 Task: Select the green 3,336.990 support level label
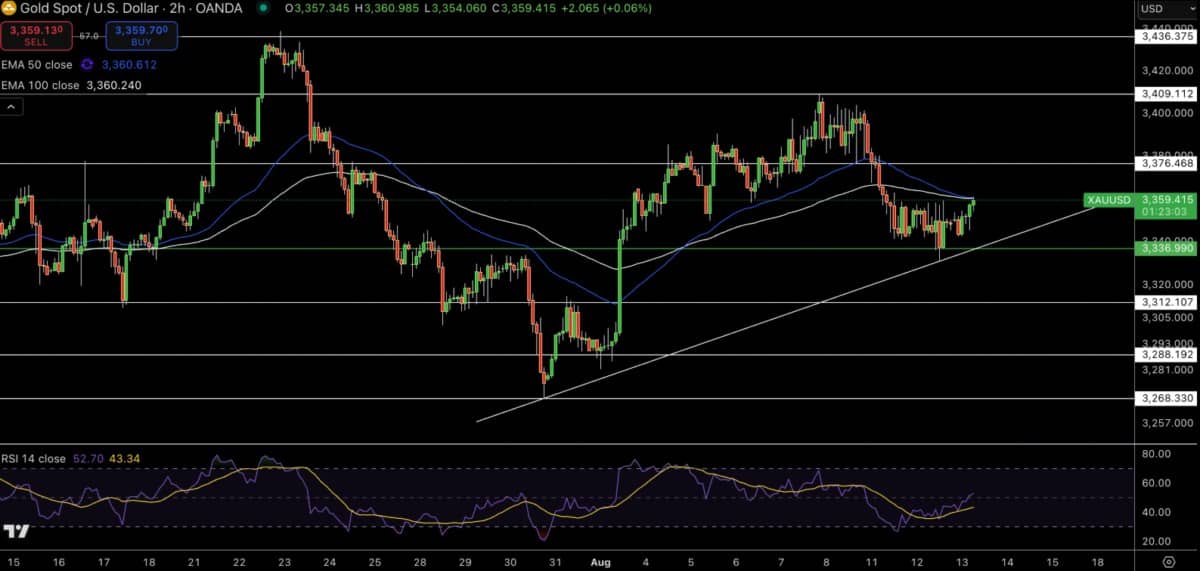tap(1165, 248)
